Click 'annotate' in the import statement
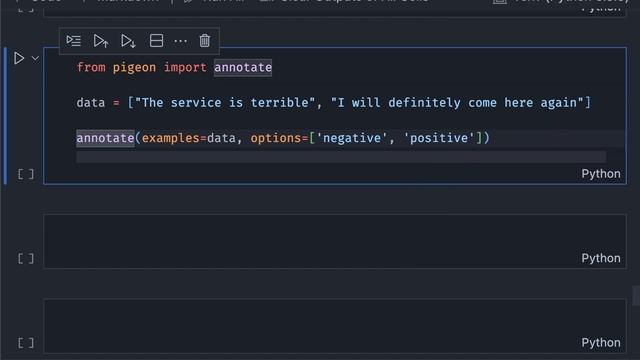The image size is (640, 360). point(243,67)
